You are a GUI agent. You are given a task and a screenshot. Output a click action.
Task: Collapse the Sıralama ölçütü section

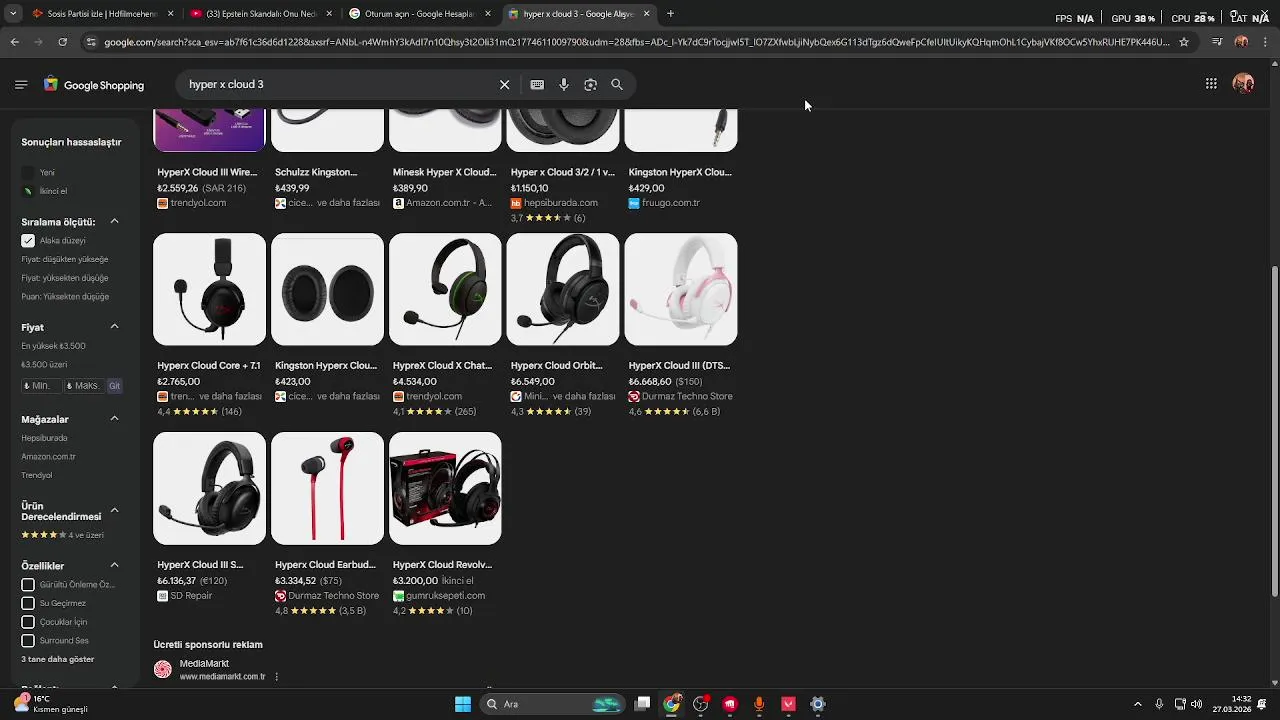point(114,221)
